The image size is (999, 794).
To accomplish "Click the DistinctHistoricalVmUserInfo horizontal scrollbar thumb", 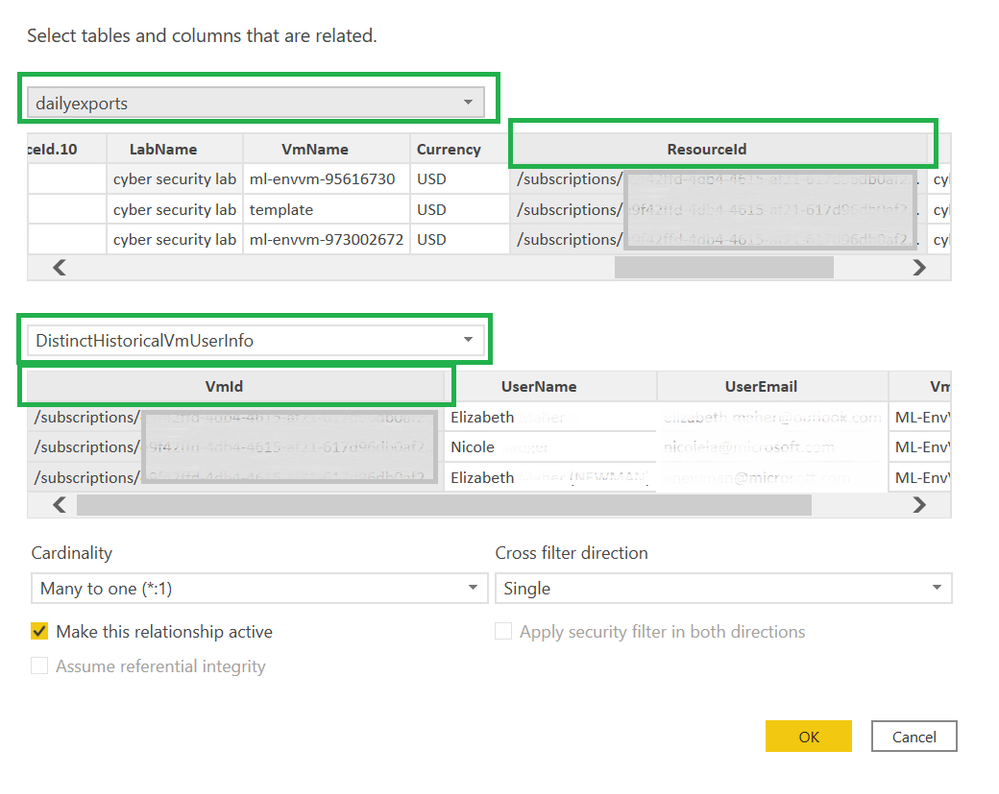I will click(x=444, y=505).
